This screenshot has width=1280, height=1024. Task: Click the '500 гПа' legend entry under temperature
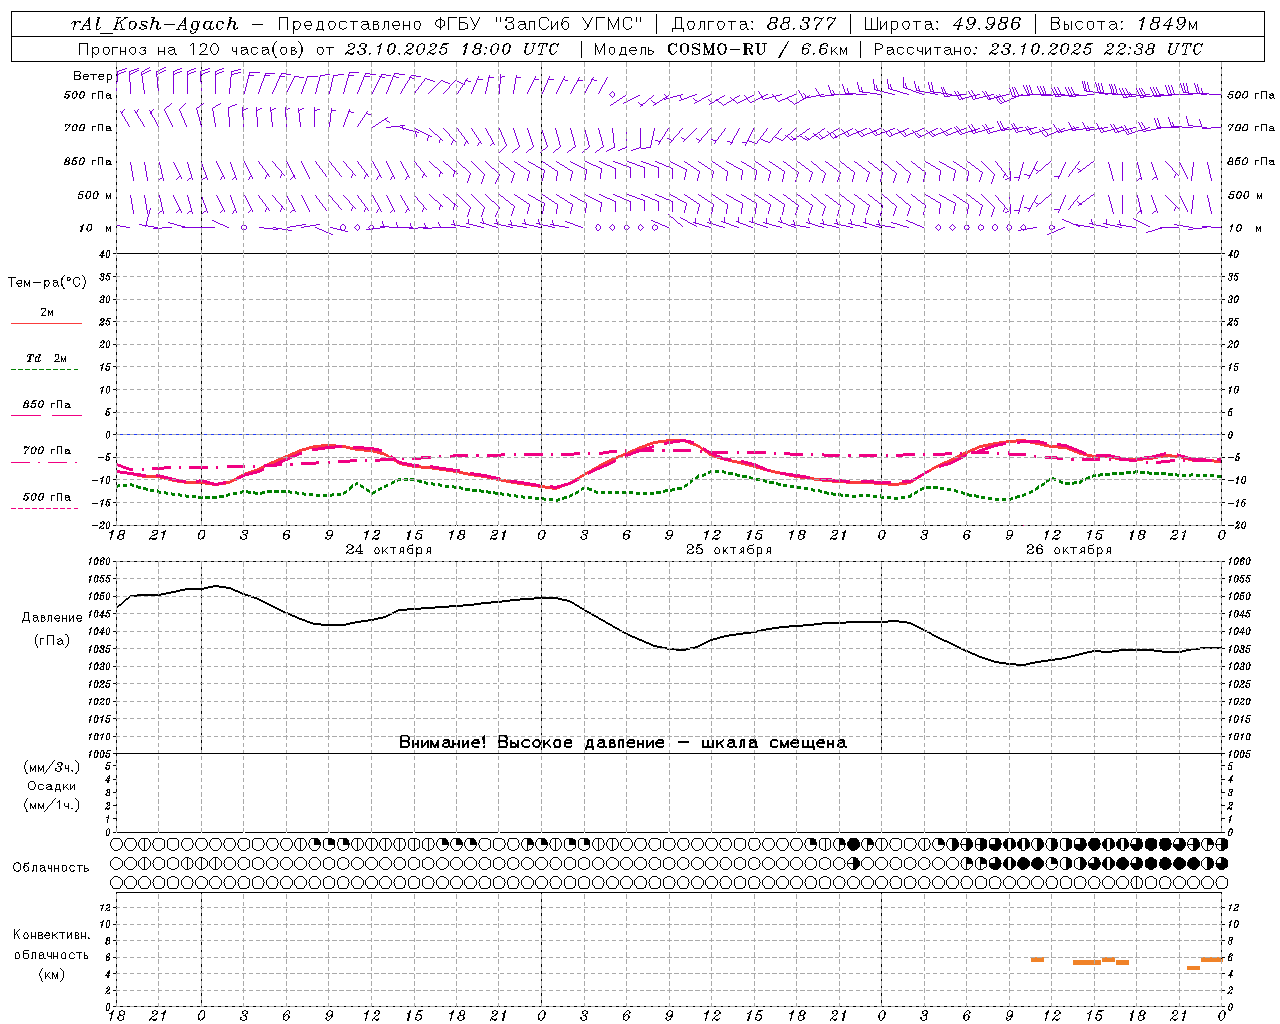pos(47,497)
